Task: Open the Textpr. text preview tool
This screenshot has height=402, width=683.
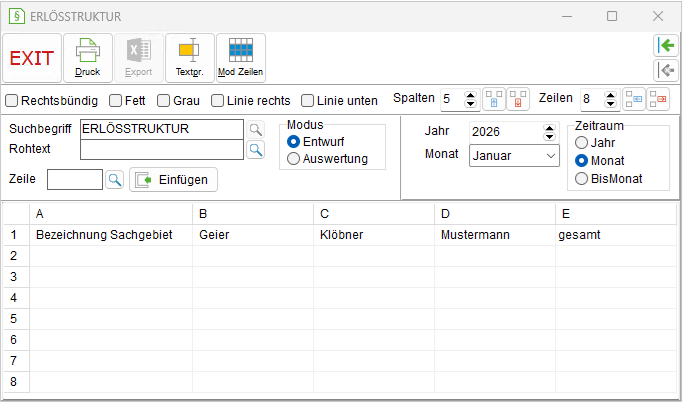Action: [x=190, y=58]
